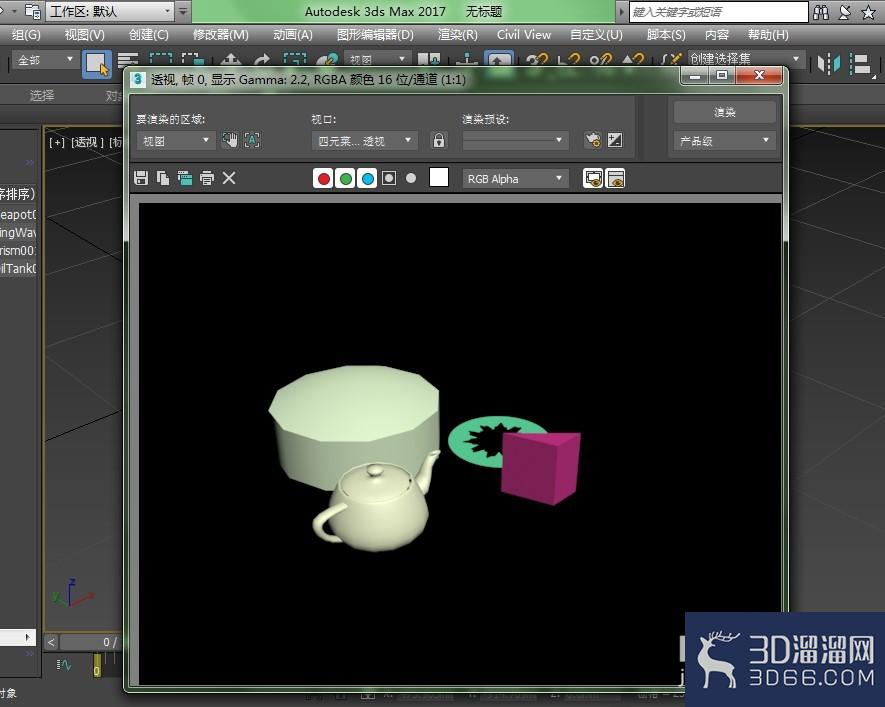Toggle the red channel display

pyautogui.click(x=323, y=178)
